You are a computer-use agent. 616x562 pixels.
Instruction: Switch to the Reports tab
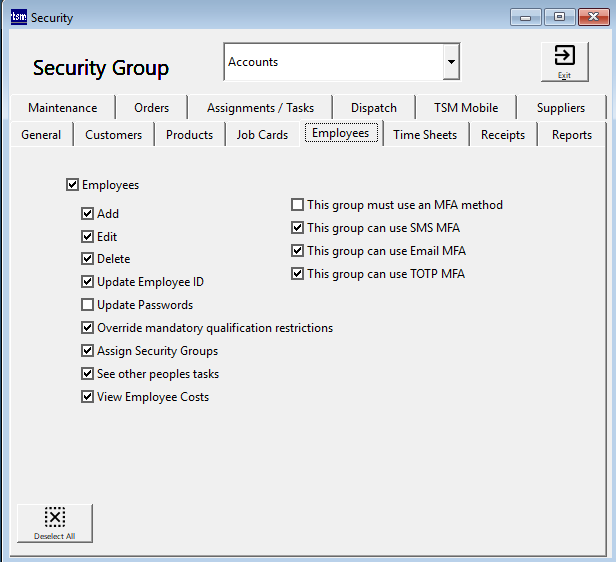(x=572, y=135)
